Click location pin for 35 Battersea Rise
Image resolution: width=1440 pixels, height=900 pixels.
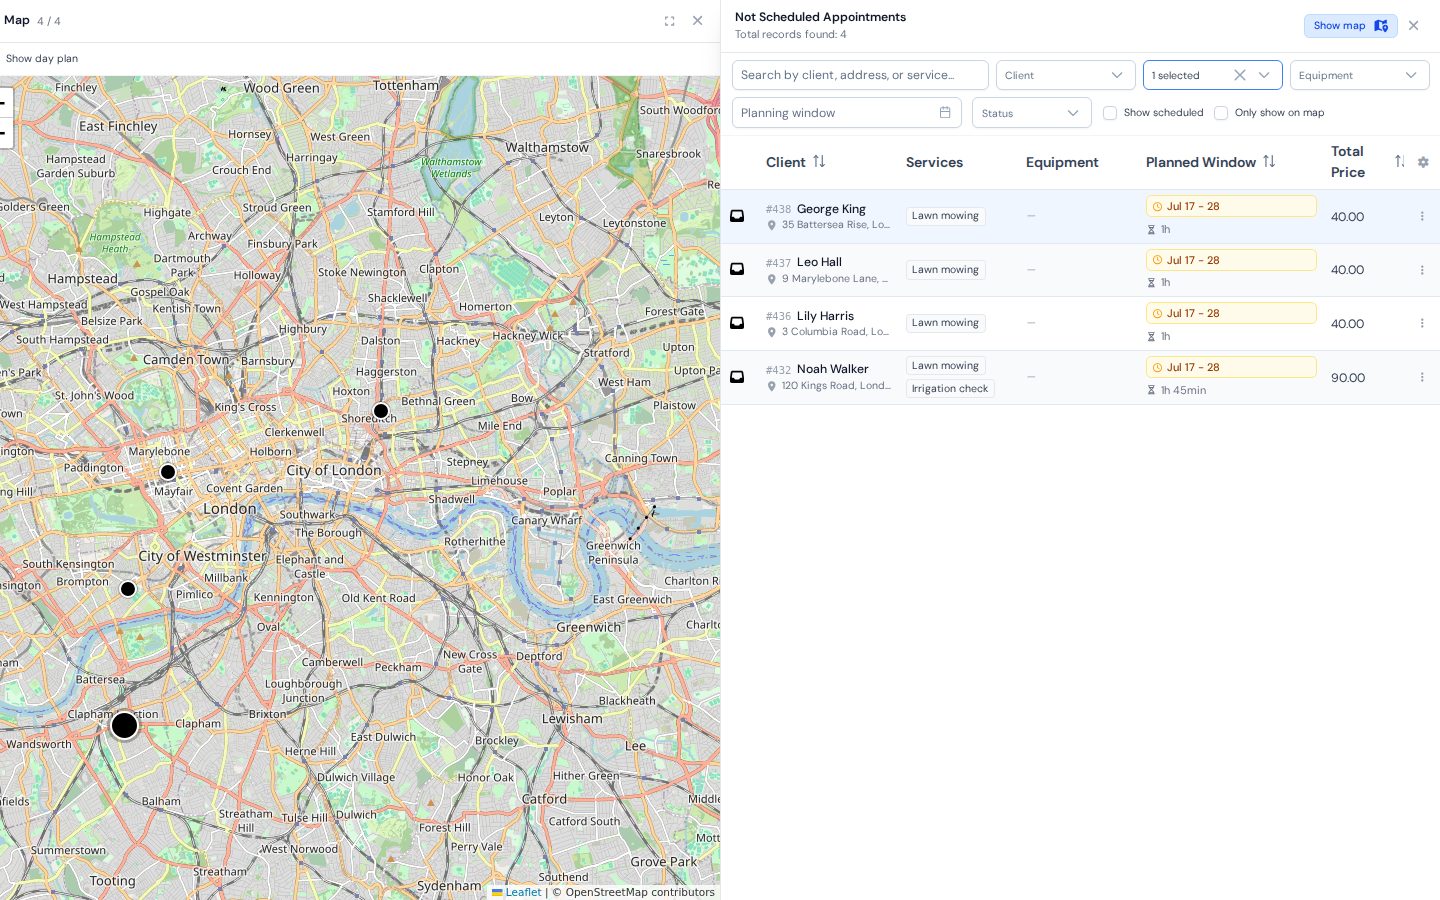pos(772,225)
